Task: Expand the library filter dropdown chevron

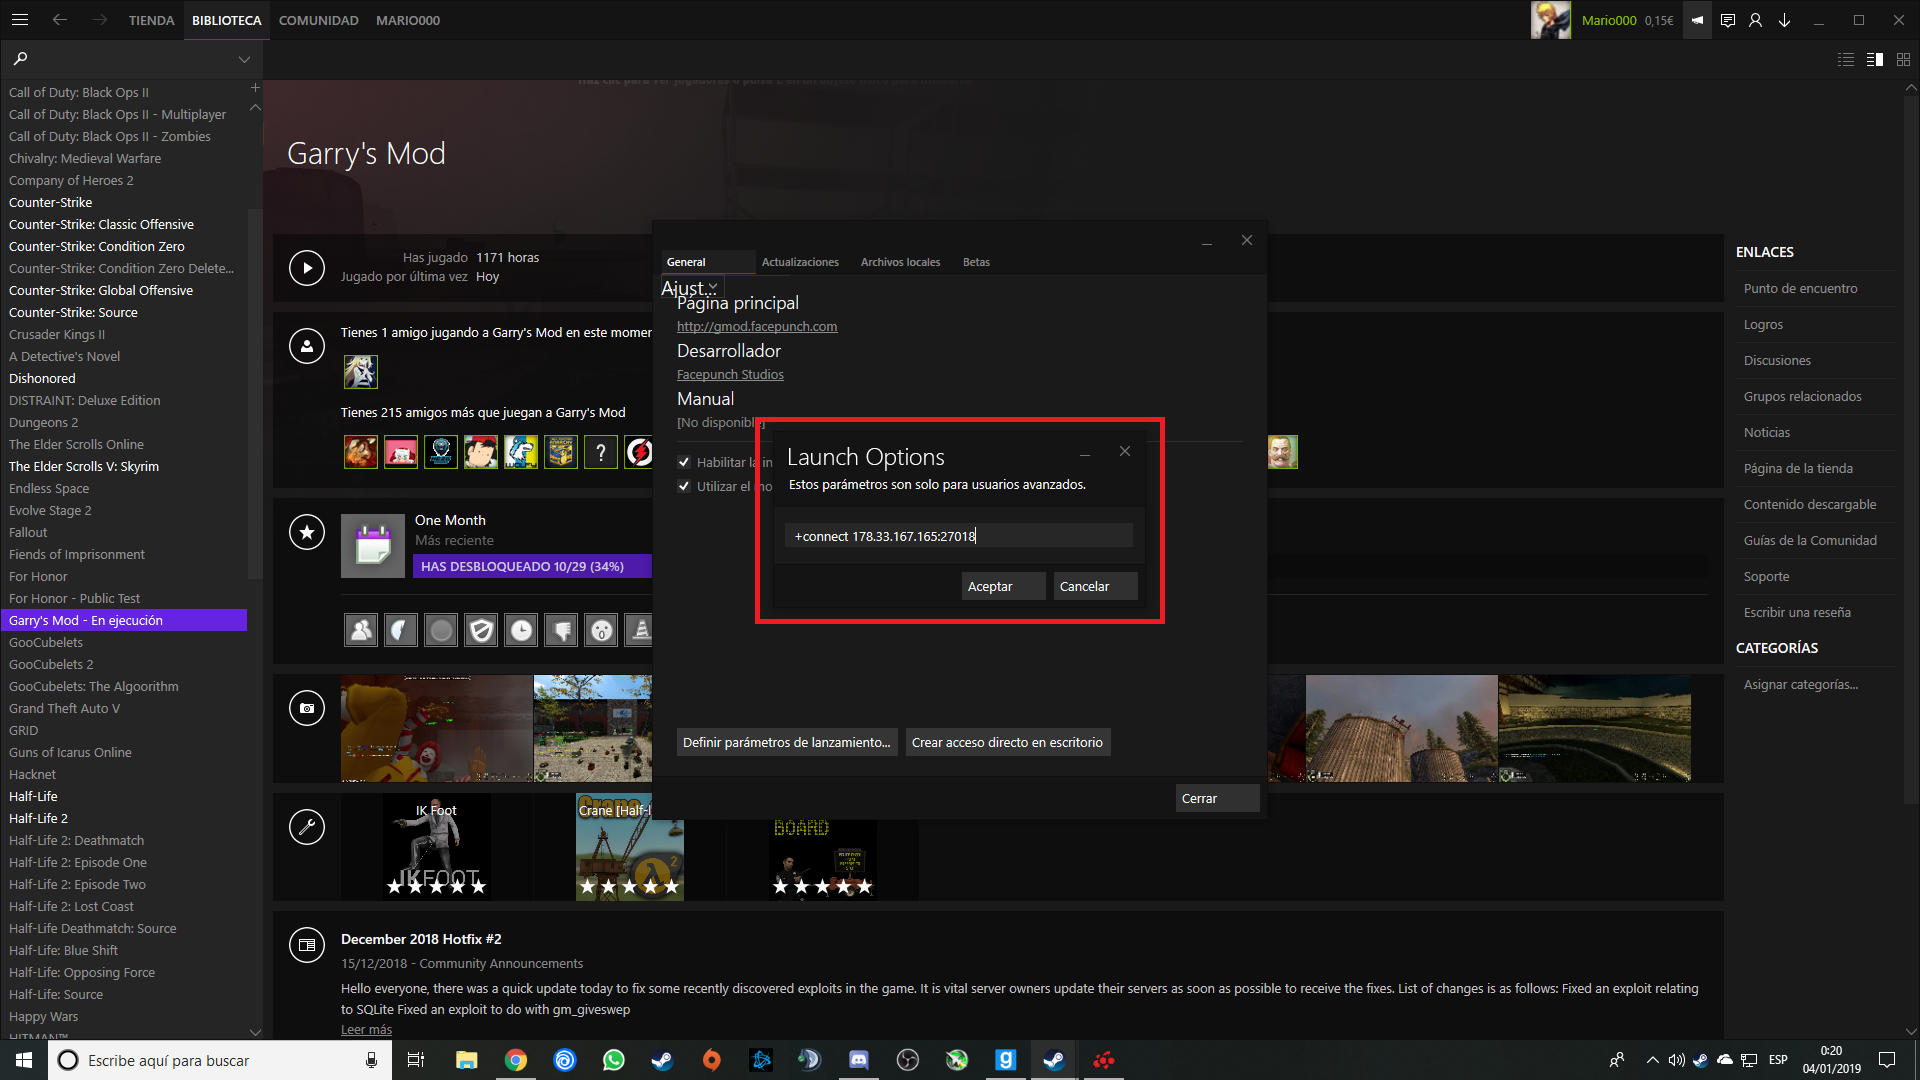Action: (x=244, y=60)
